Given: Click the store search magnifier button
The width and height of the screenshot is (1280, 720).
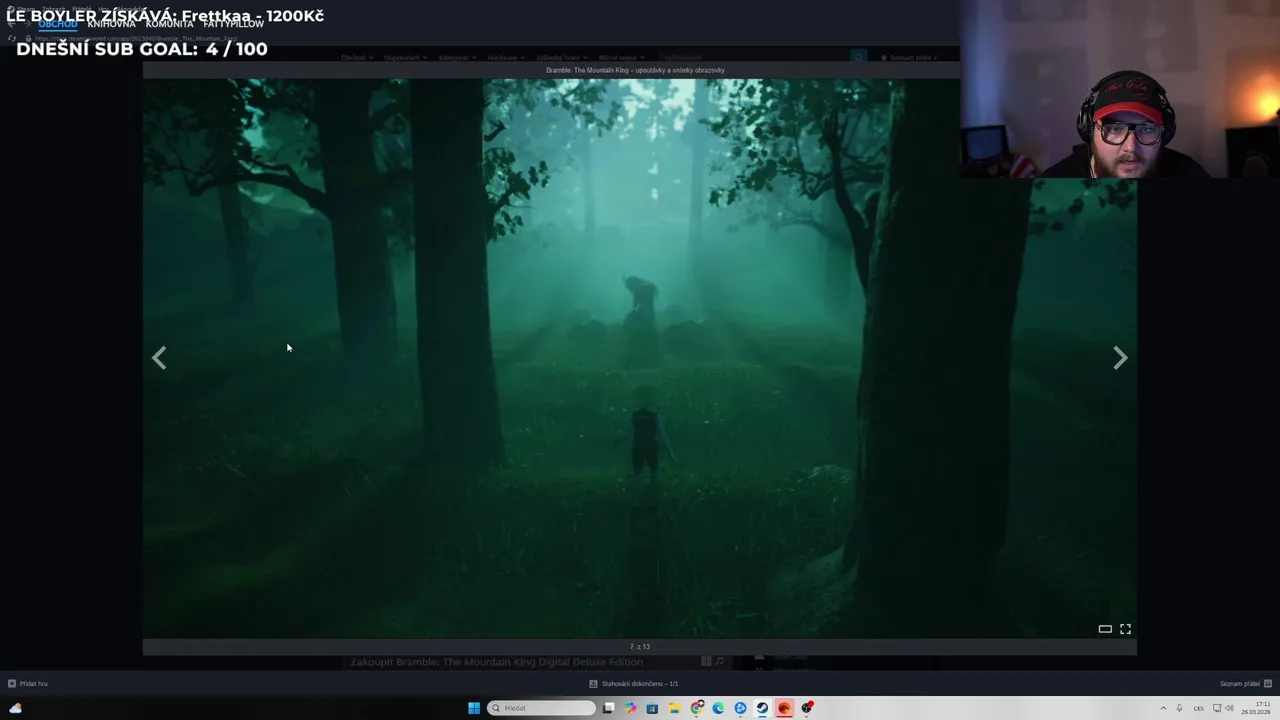Looking at the screenshot, I should pyautogui.click(x=858, y=58).
